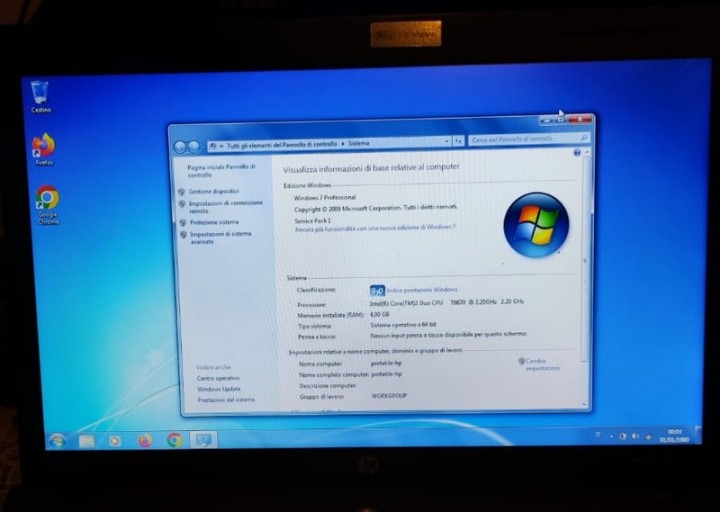Open Chrome from the taskbar
The width and height of the screenshot is (720, 512).
point(174,440)
